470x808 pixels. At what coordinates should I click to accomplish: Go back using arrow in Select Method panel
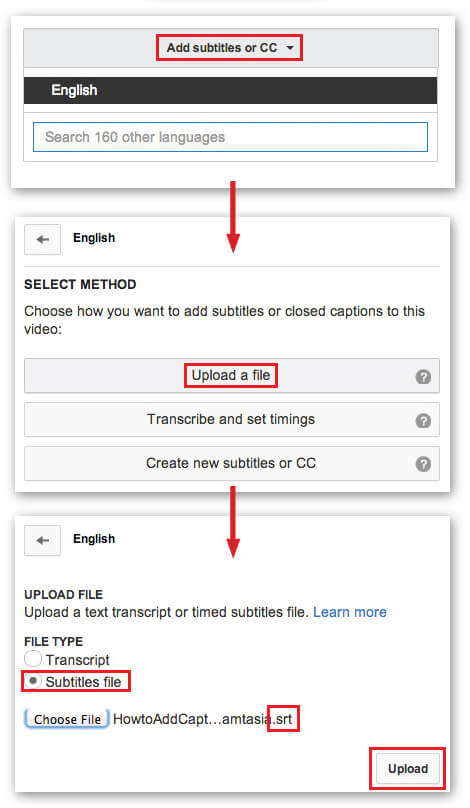point(43,239)
